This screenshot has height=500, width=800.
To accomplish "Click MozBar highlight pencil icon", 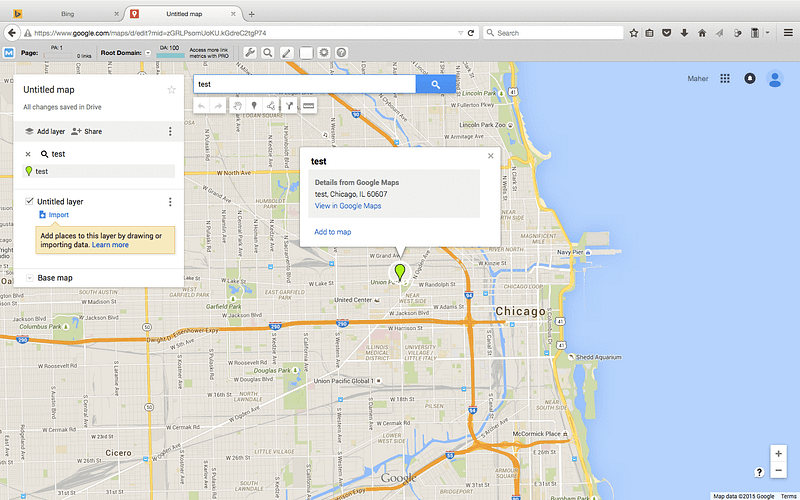I will click(287, 53).
